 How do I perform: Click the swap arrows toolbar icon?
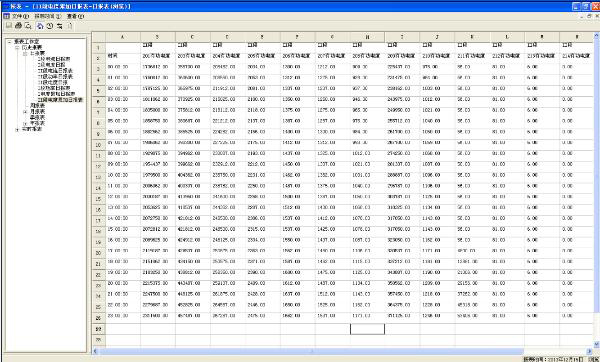point(60,26)
